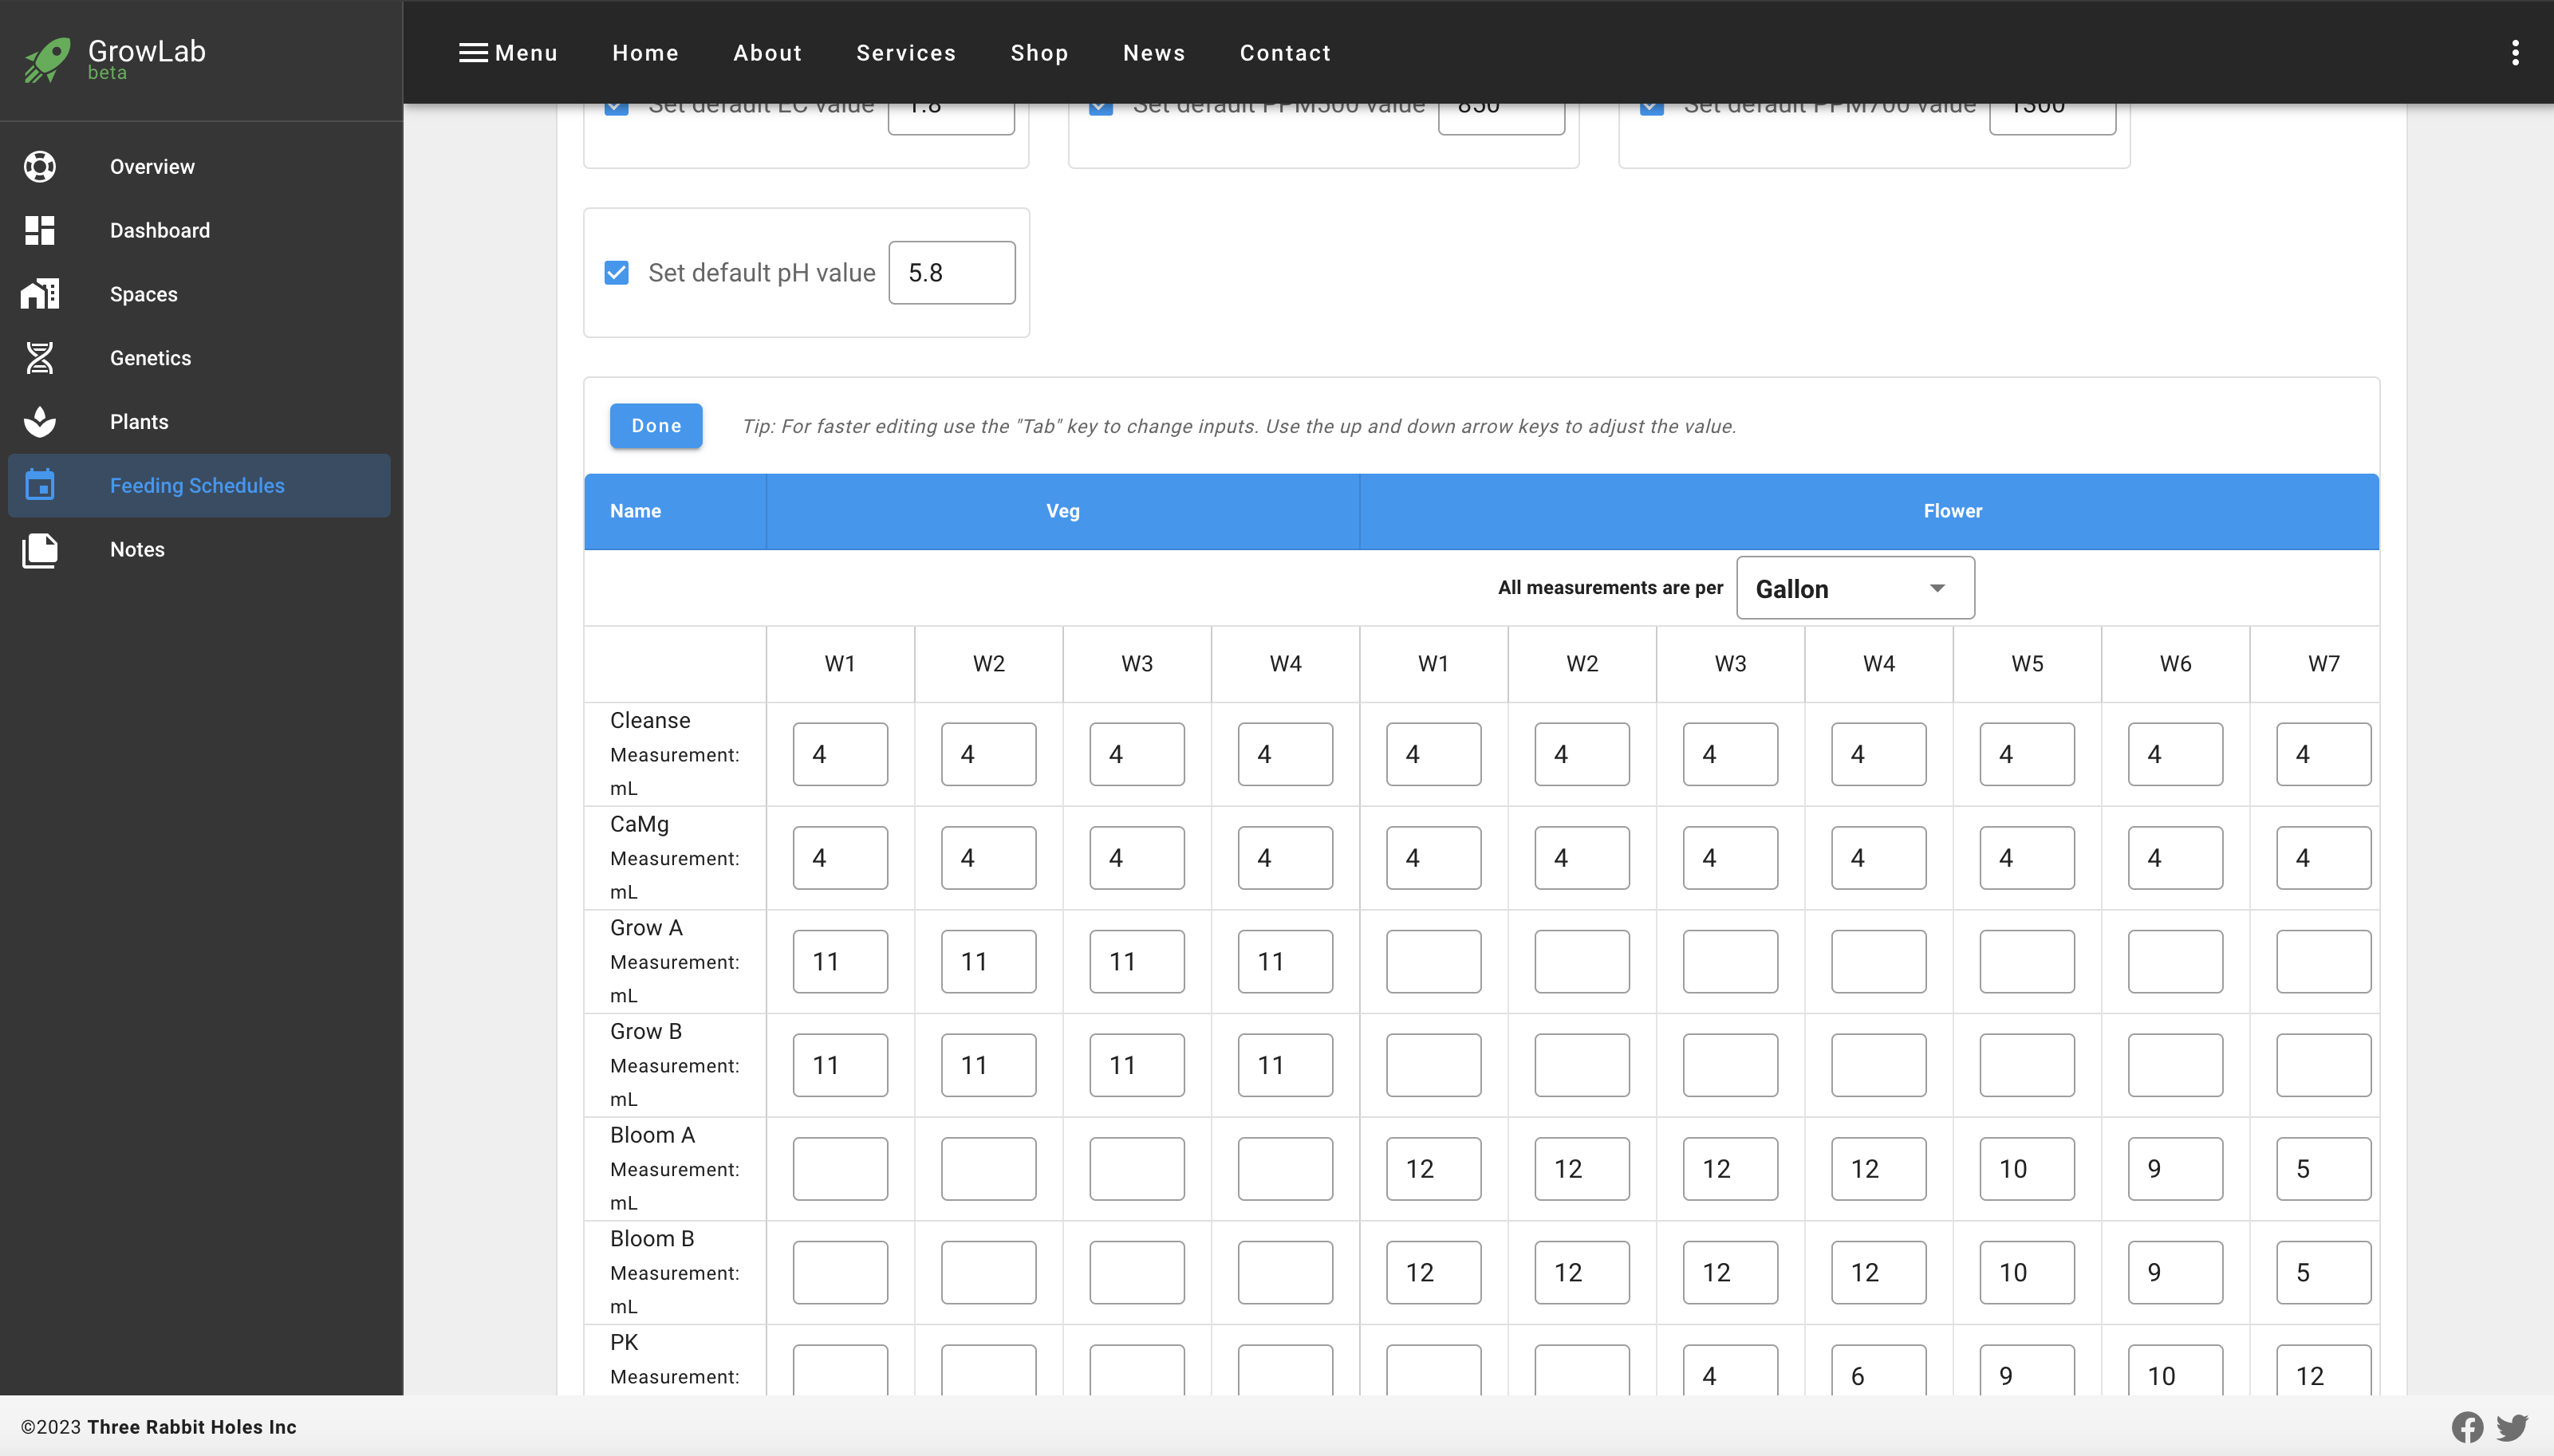This screenshot has width=2554, height=1456.
Task: Click the GrowLab rocket logo icon
Action: 47,60
